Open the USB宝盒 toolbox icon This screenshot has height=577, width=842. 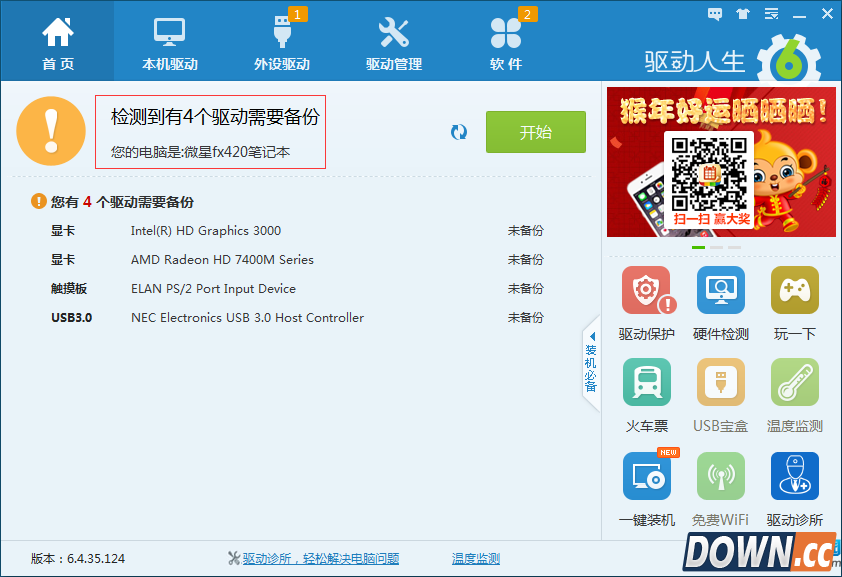(x=720, y=383)
